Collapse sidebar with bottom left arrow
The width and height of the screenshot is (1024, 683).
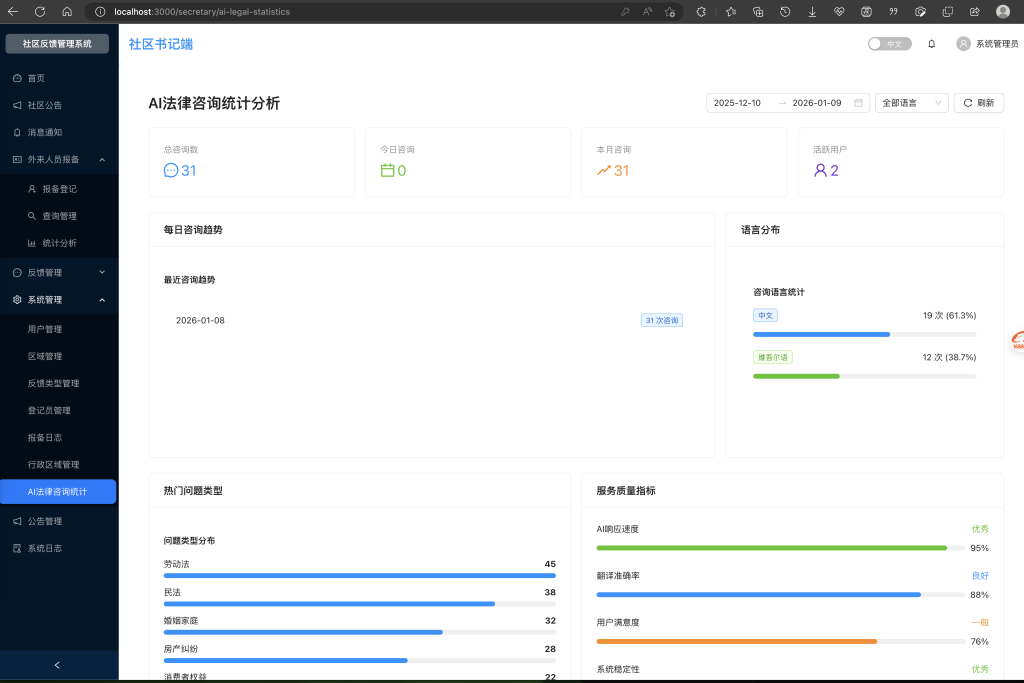point(57,665)
